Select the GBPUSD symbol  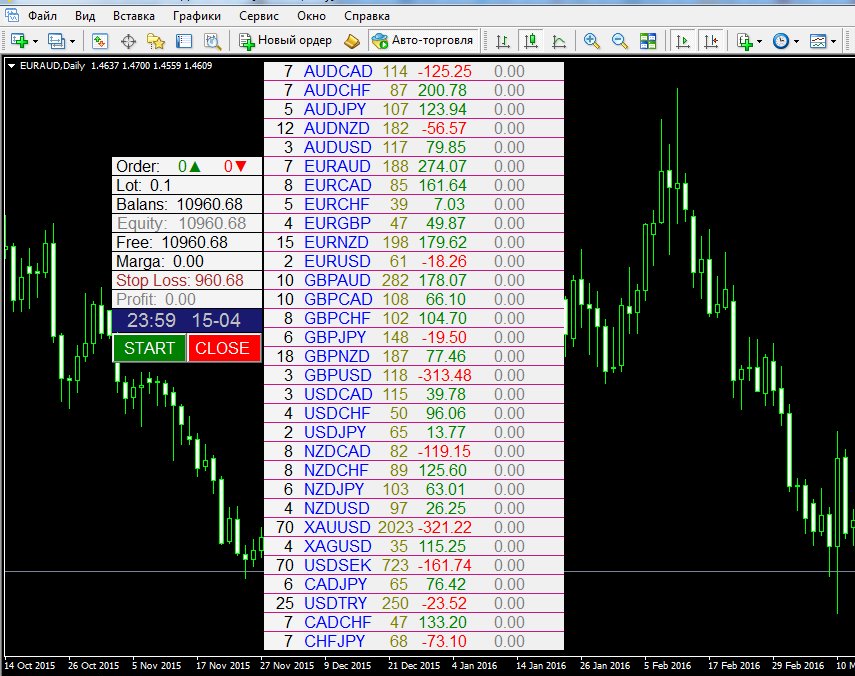pos(338,375)
